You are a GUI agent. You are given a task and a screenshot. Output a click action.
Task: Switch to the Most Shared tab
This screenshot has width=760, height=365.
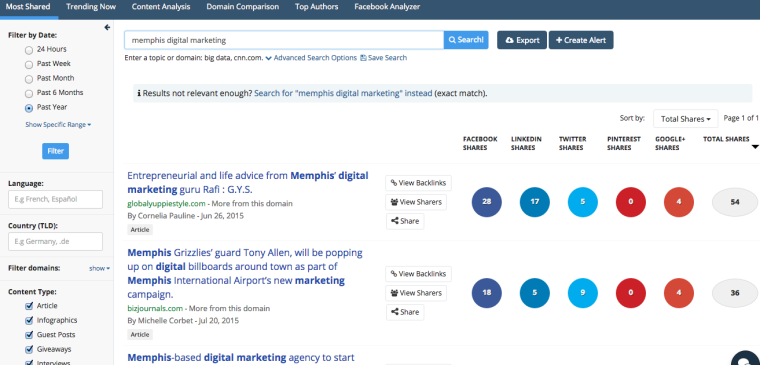coord(28,7)
